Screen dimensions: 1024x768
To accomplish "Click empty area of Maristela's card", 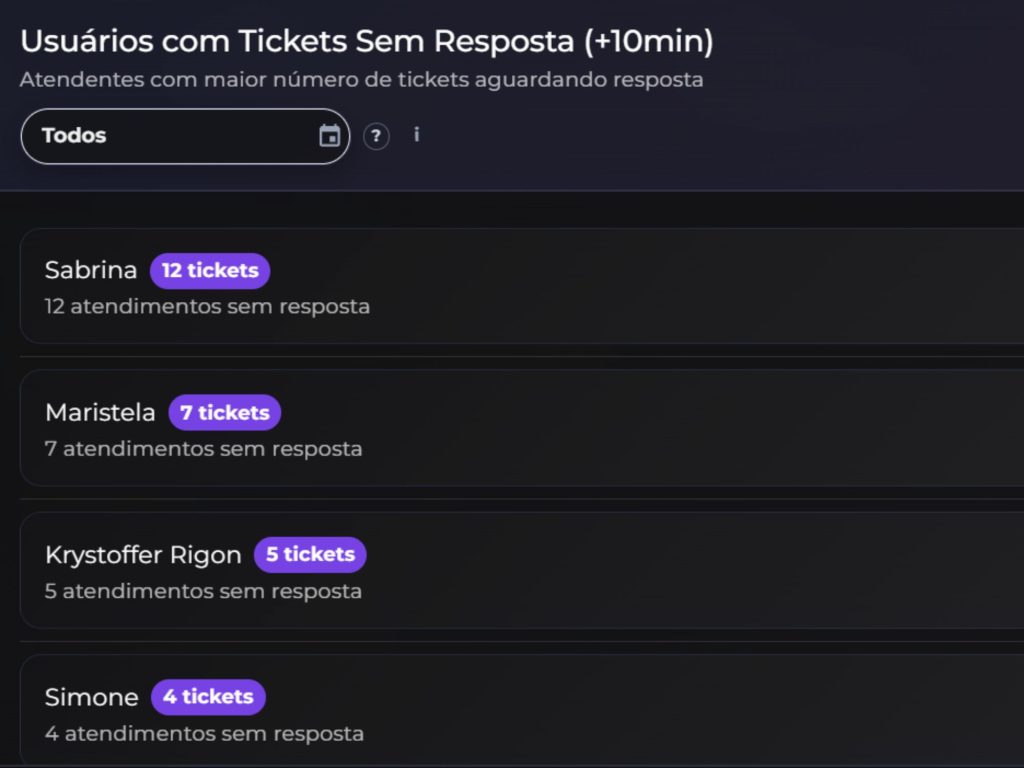I will [x=700, y=428].
